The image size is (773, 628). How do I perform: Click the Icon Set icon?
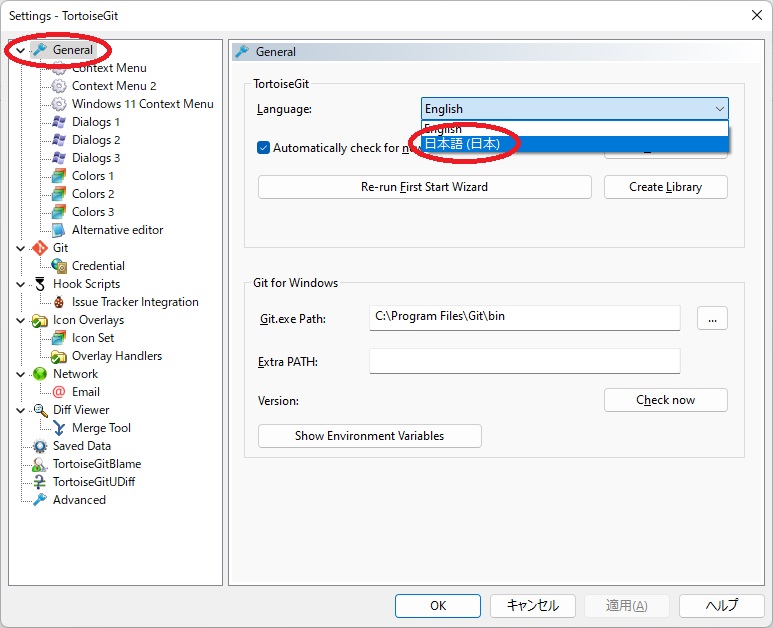click(59, 338)
